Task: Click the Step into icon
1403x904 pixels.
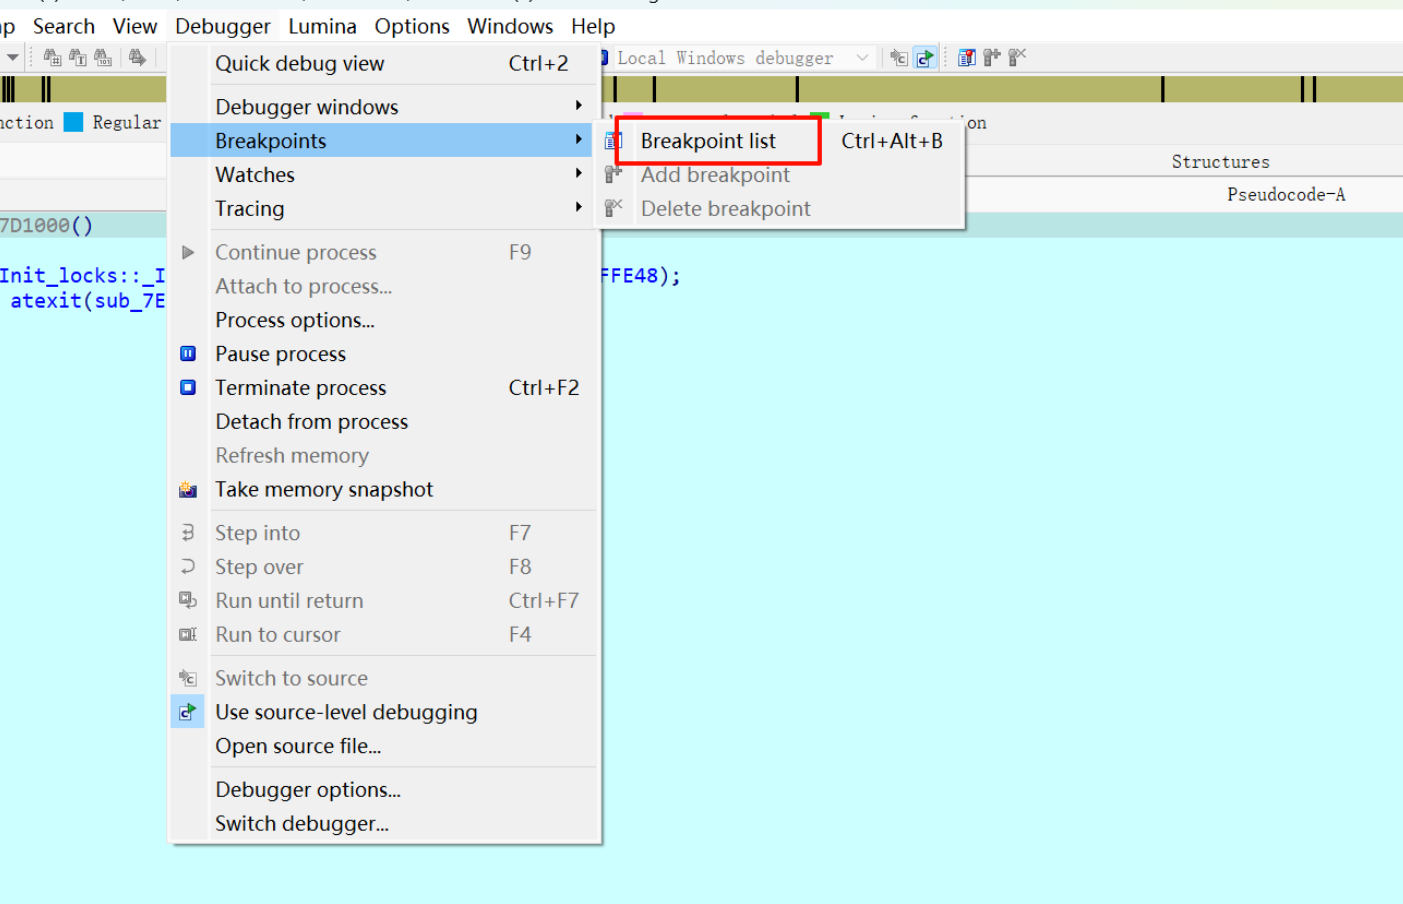Action: pyautogui.click(x=188, y=533)
